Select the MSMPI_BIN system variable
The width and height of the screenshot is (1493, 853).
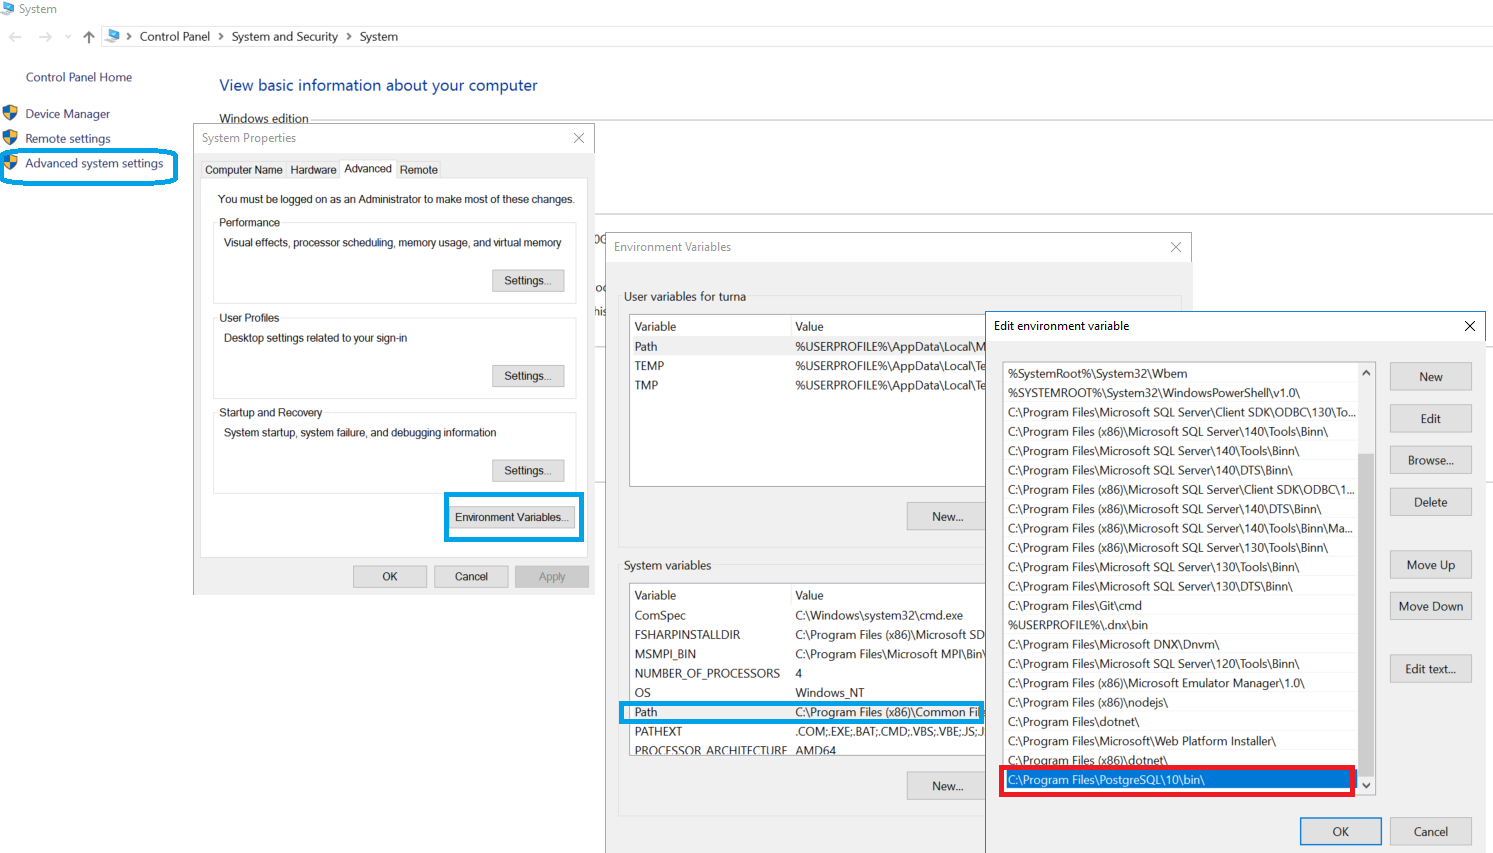[x=808, y=654]
